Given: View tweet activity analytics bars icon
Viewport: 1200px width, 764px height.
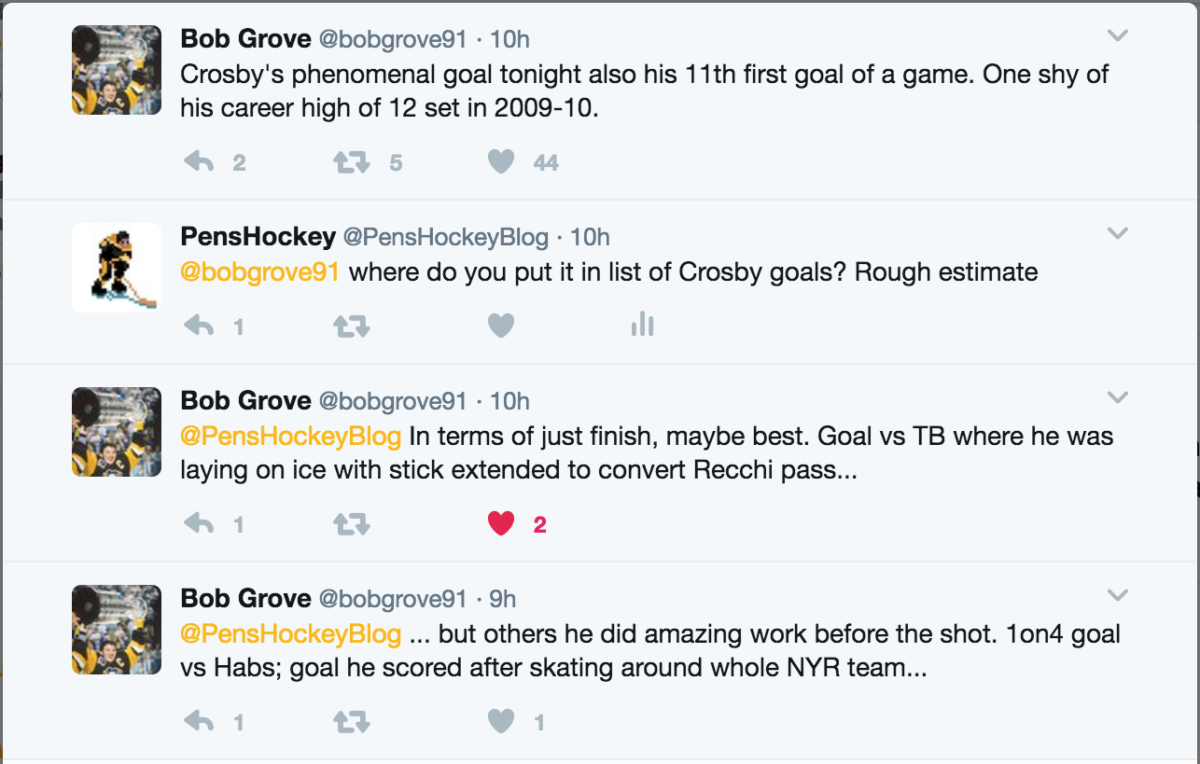Looking at the screenshot, I should 642,324.
